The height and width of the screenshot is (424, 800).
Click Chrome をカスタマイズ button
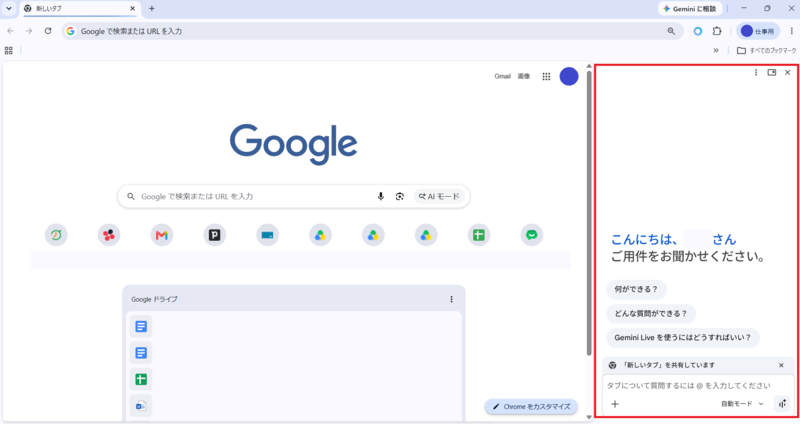tap(531, 407)
